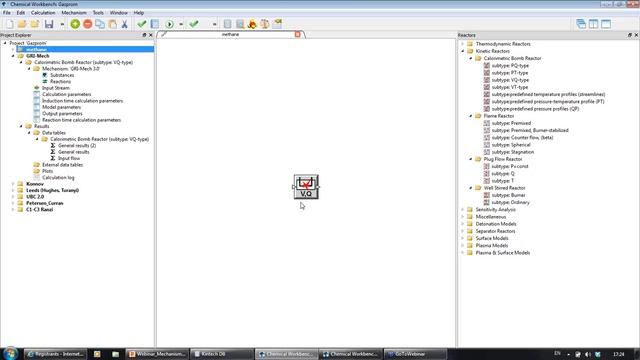Click the red minus Remove icon
The image size is (640, 360).
tap(87, 24)
